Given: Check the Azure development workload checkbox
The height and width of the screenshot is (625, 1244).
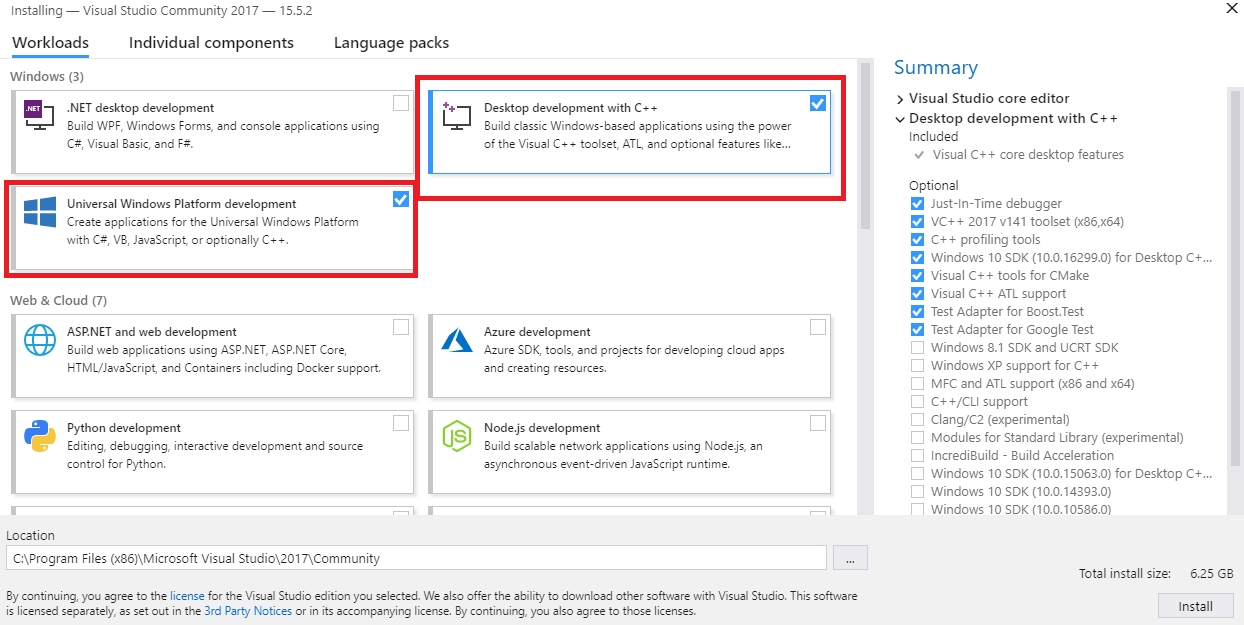Looking at the screenshot, I should click(x=818, y=327).
